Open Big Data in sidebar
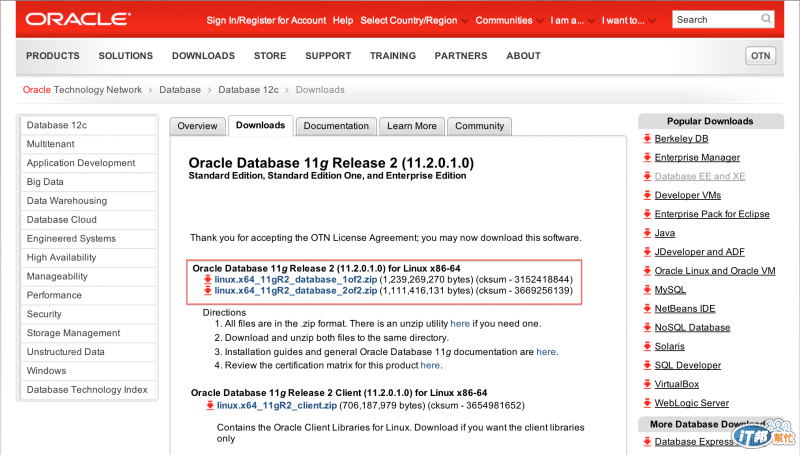Screen dimensions: 800x455 click(x=88, y=182)
